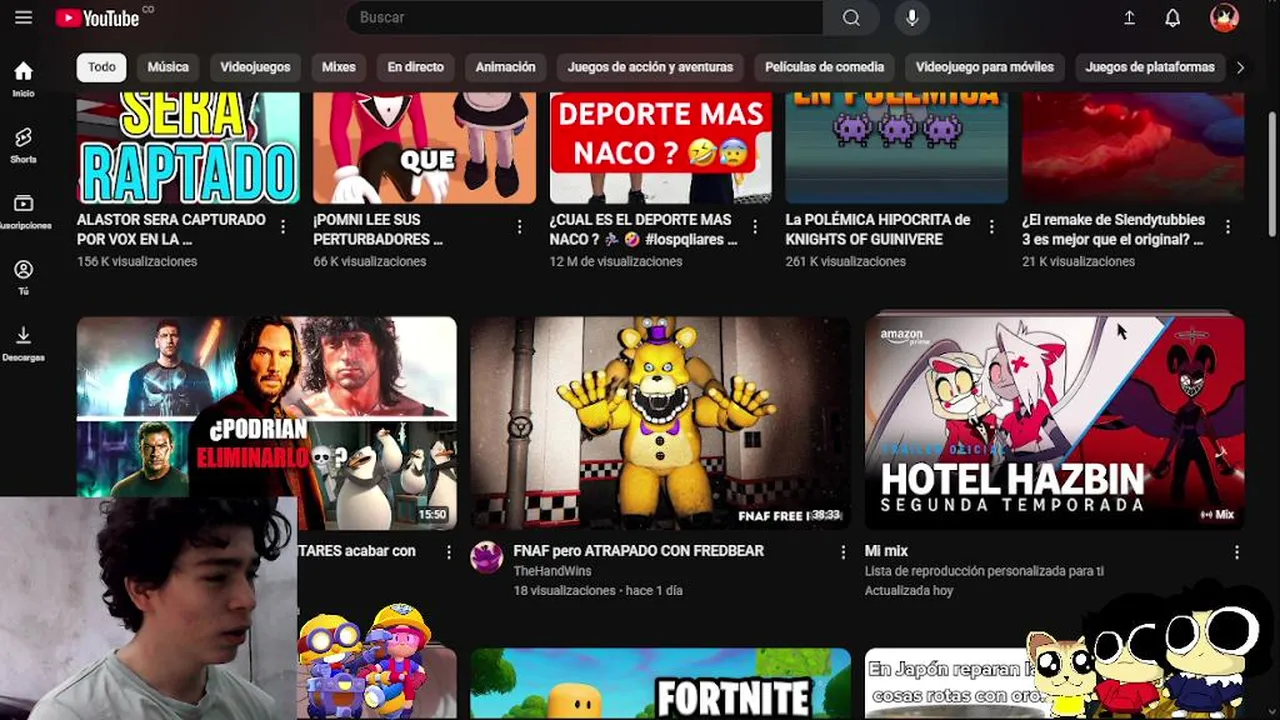1280x720 pixels.
Task: Open ¿CUAL ES EL DEPORTE MAS NACO title
Action: pos(643,229)
